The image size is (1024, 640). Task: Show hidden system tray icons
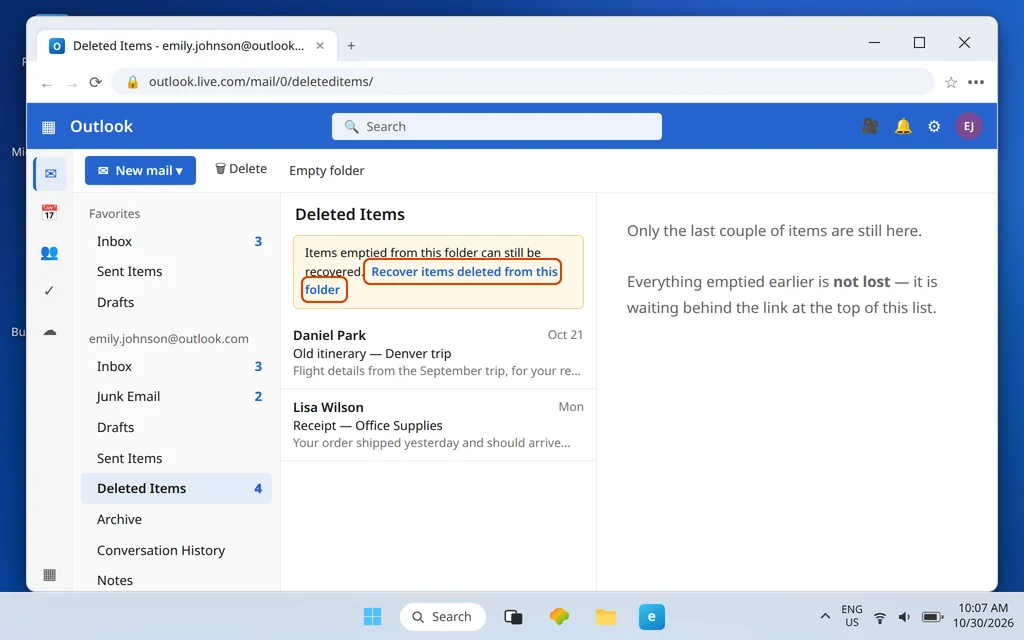[x=825, y=616]
